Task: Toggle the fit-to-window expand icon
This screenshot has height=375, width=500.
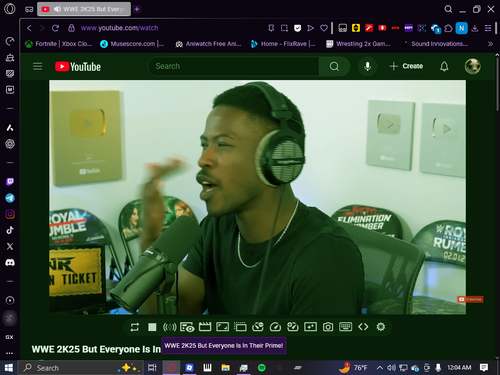Action: tap(222, 327)
